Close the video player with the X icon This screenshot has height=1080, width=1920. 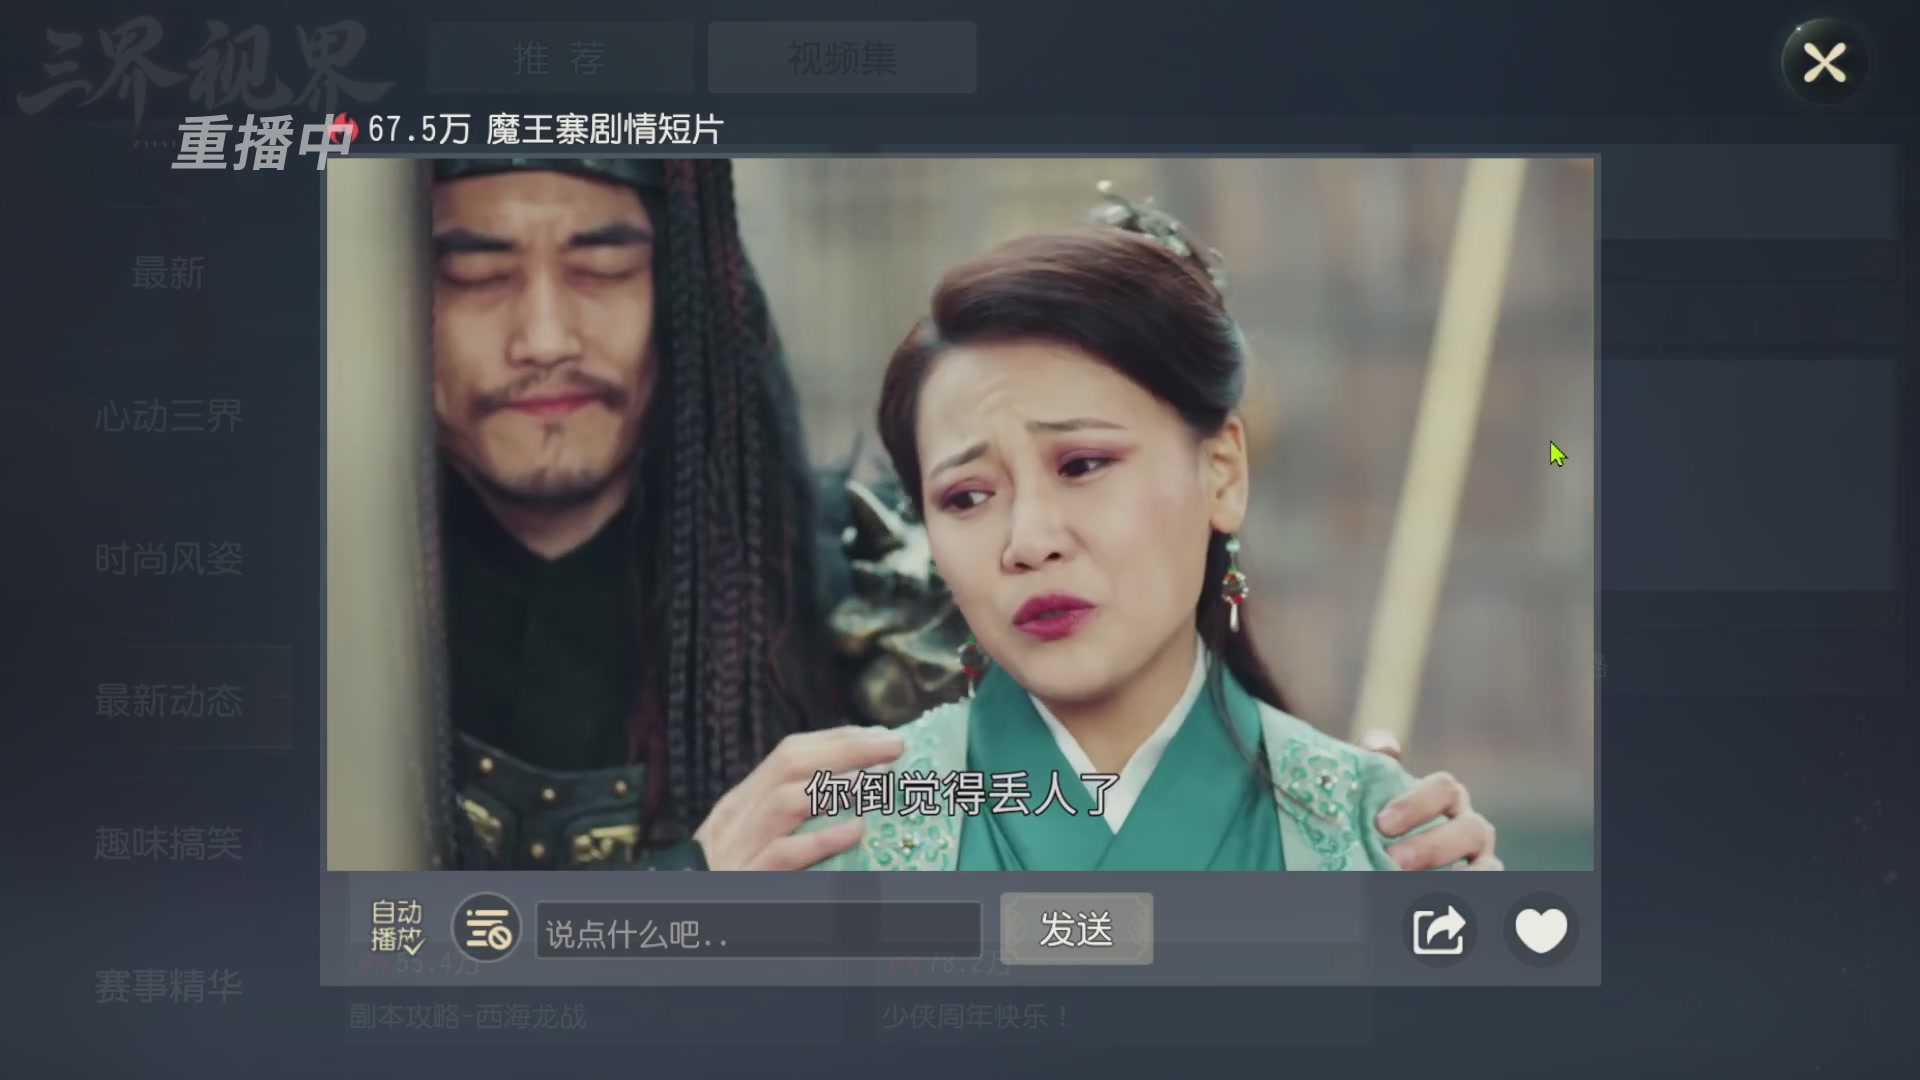pos(1824,63)
